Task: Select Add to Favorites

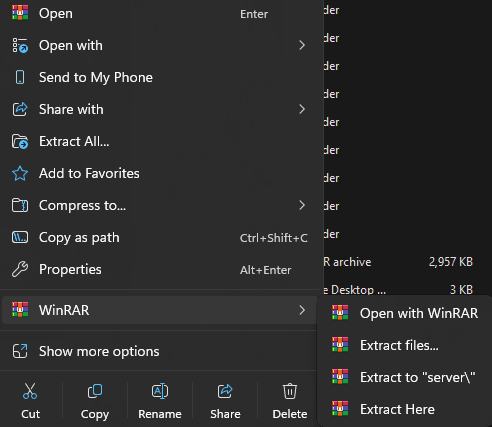Action: (x=159, y=173)
